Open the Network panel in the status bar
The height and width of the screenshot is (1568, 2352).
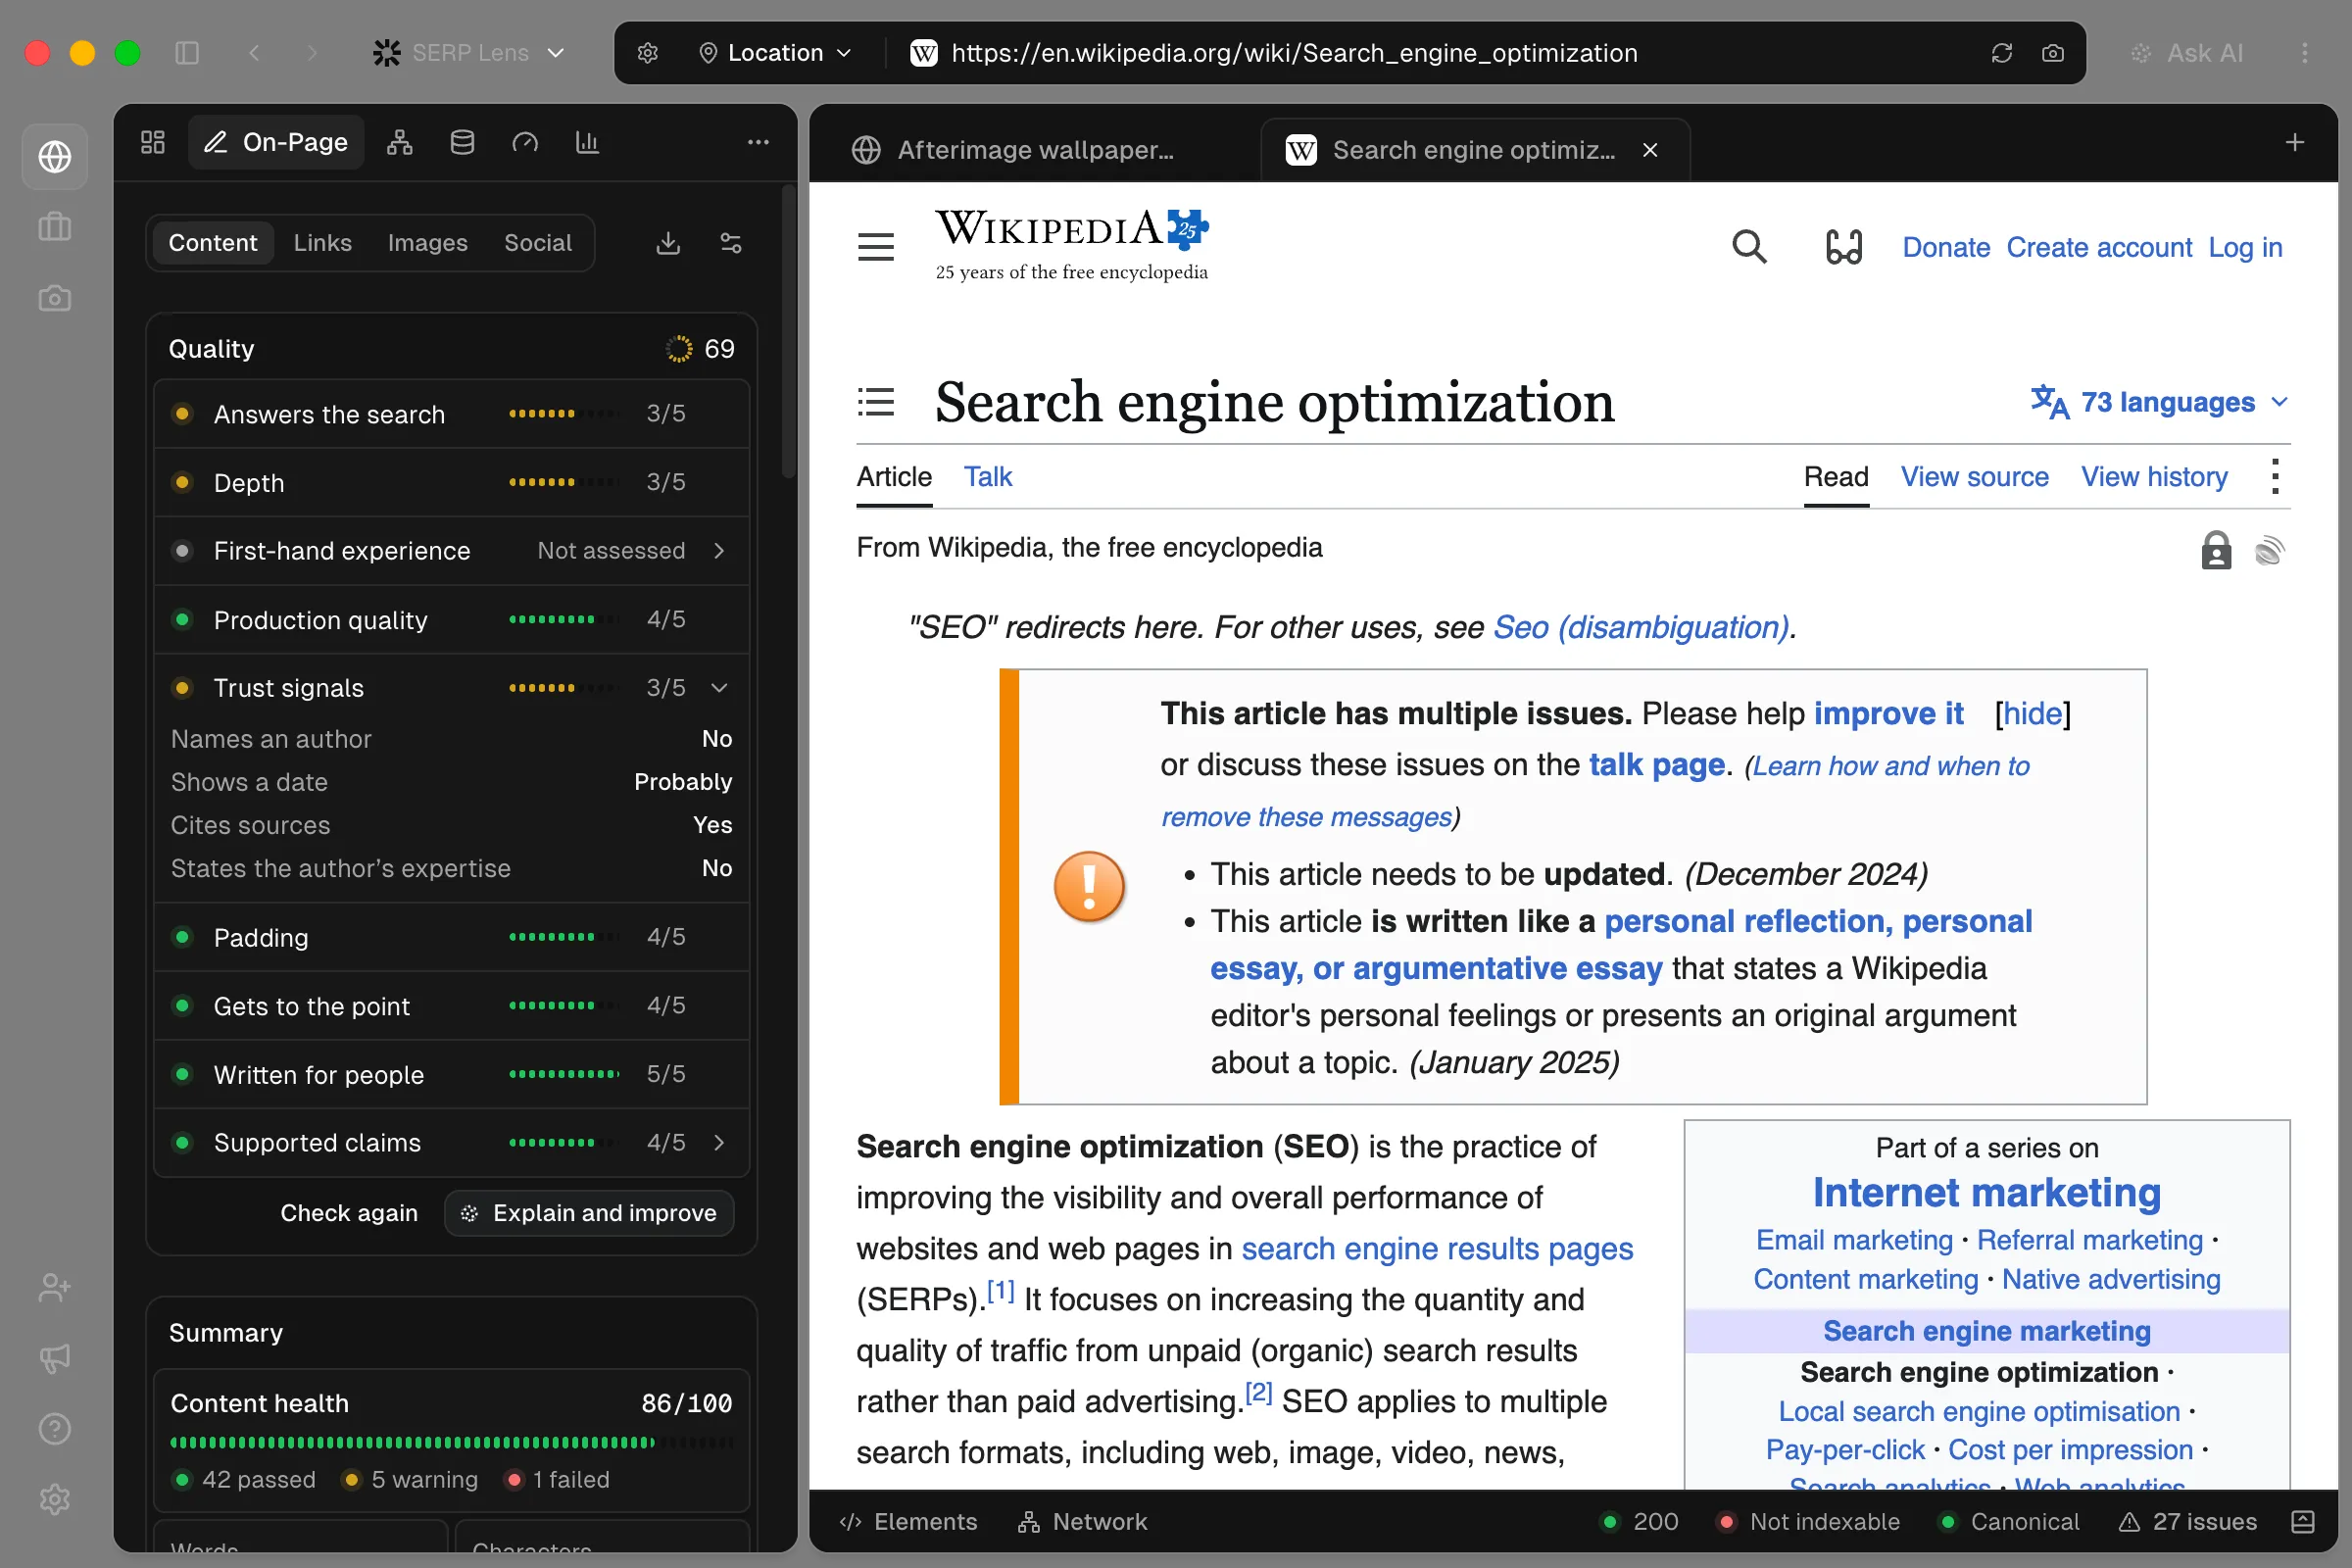1082,1521
